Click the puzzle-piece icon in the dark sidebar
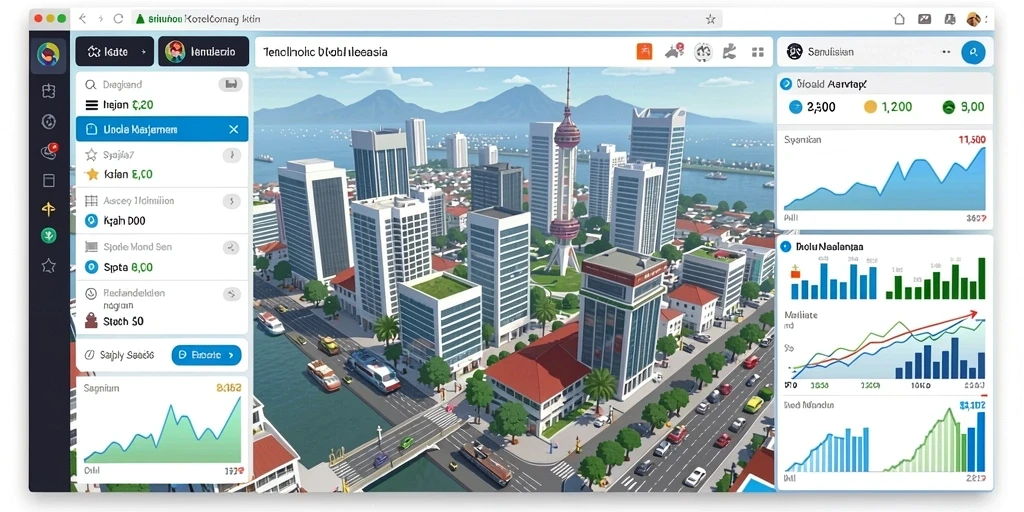 [48, 91]
